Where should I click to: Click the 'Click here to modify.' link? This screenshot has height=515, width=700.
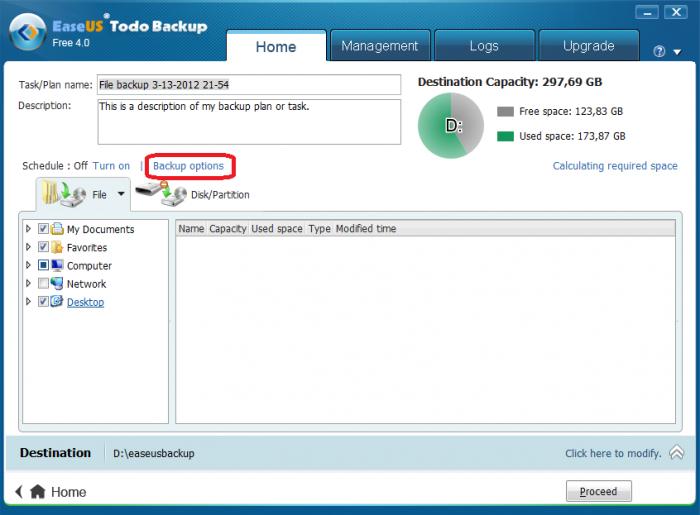click(613, 453)
